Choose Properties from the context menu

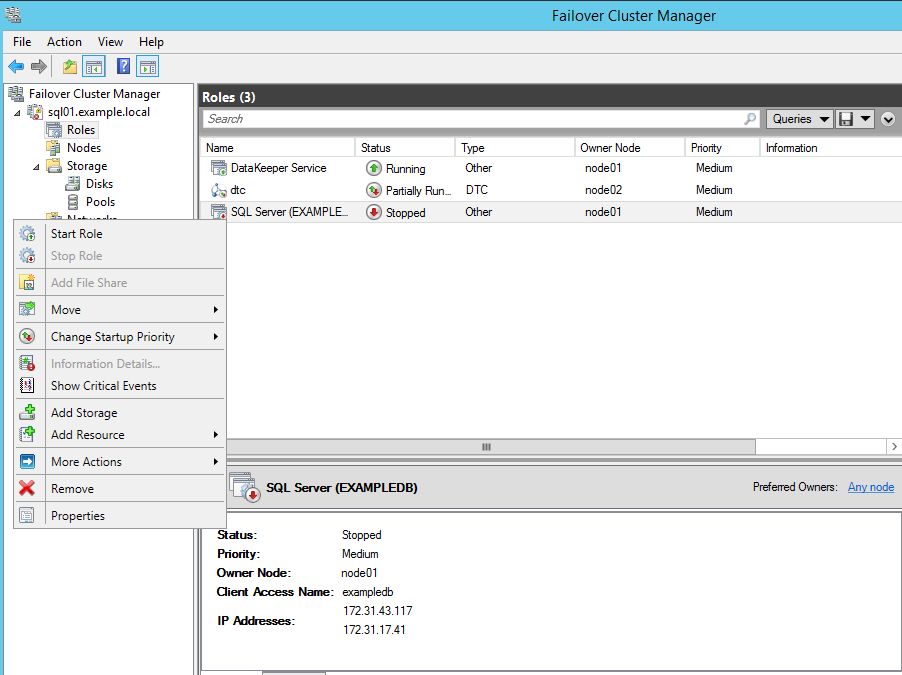[80, 515]
